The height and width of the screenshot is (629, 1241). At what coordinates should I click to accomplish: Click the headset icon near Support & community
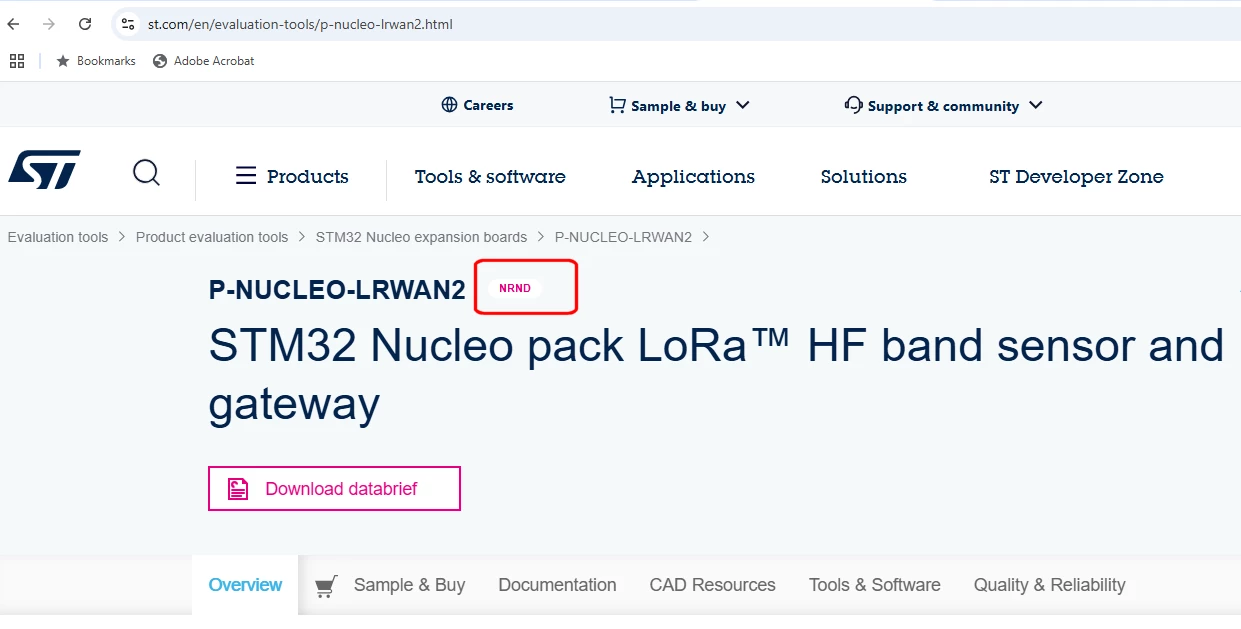853,105
